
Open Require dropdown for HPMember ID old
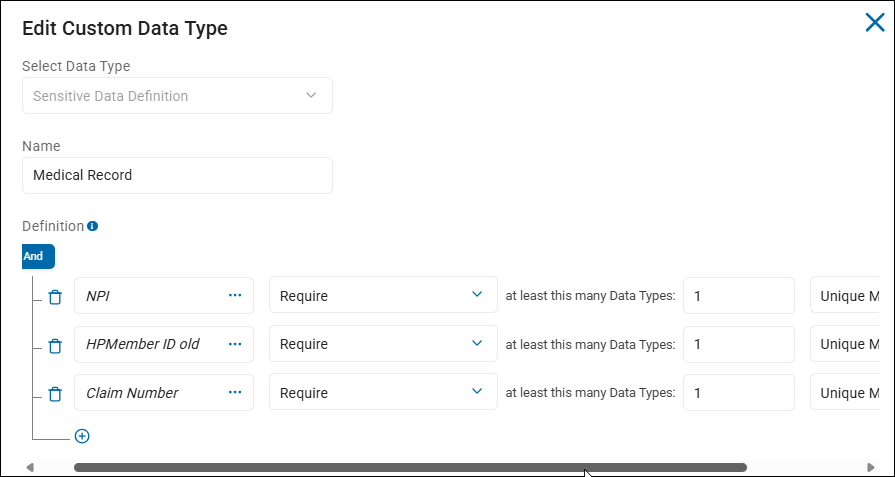pyautogui.click(x=382, y=344)
